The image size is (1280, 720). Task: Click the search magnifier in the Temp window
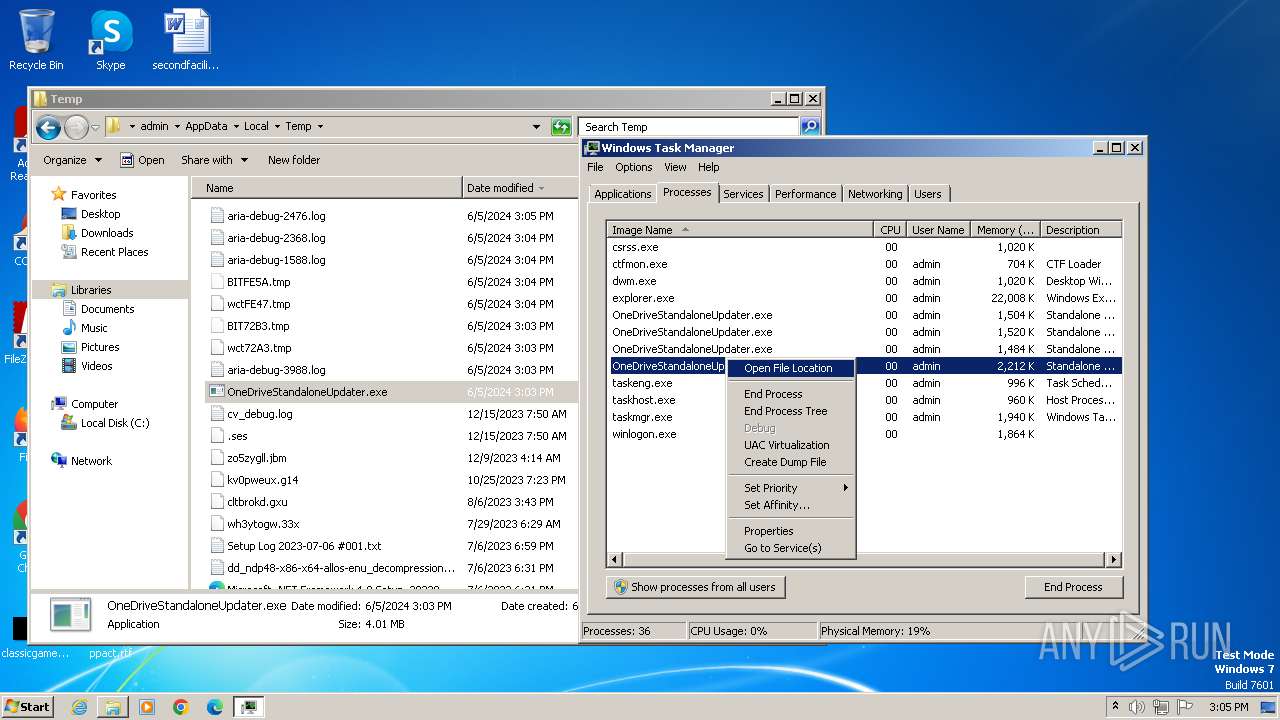click(810, 127)
